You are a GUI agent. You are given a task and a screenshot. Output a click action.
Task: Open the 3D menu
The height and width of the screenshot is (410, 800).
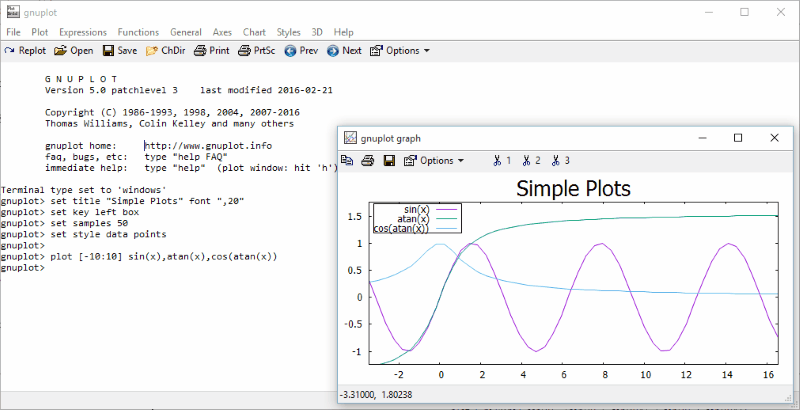coord(317,32)
